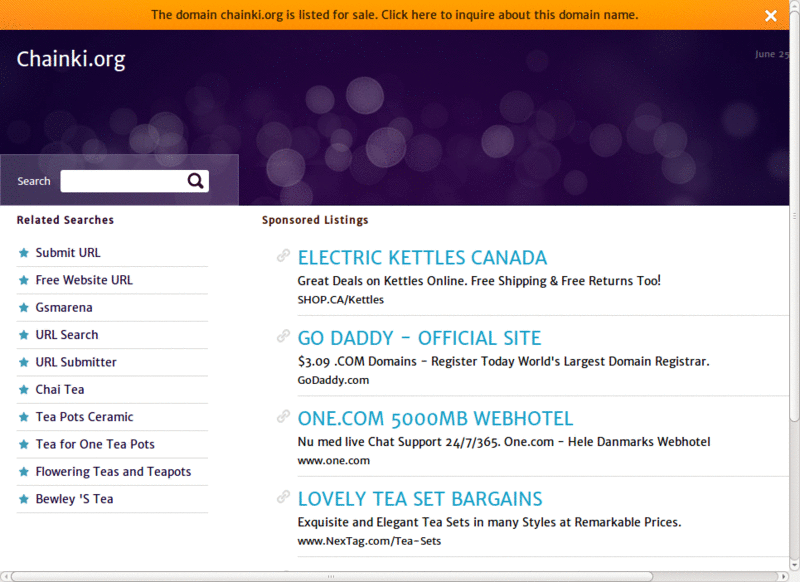Click the $3.09 .COM Domains description

tap(504, 361)
